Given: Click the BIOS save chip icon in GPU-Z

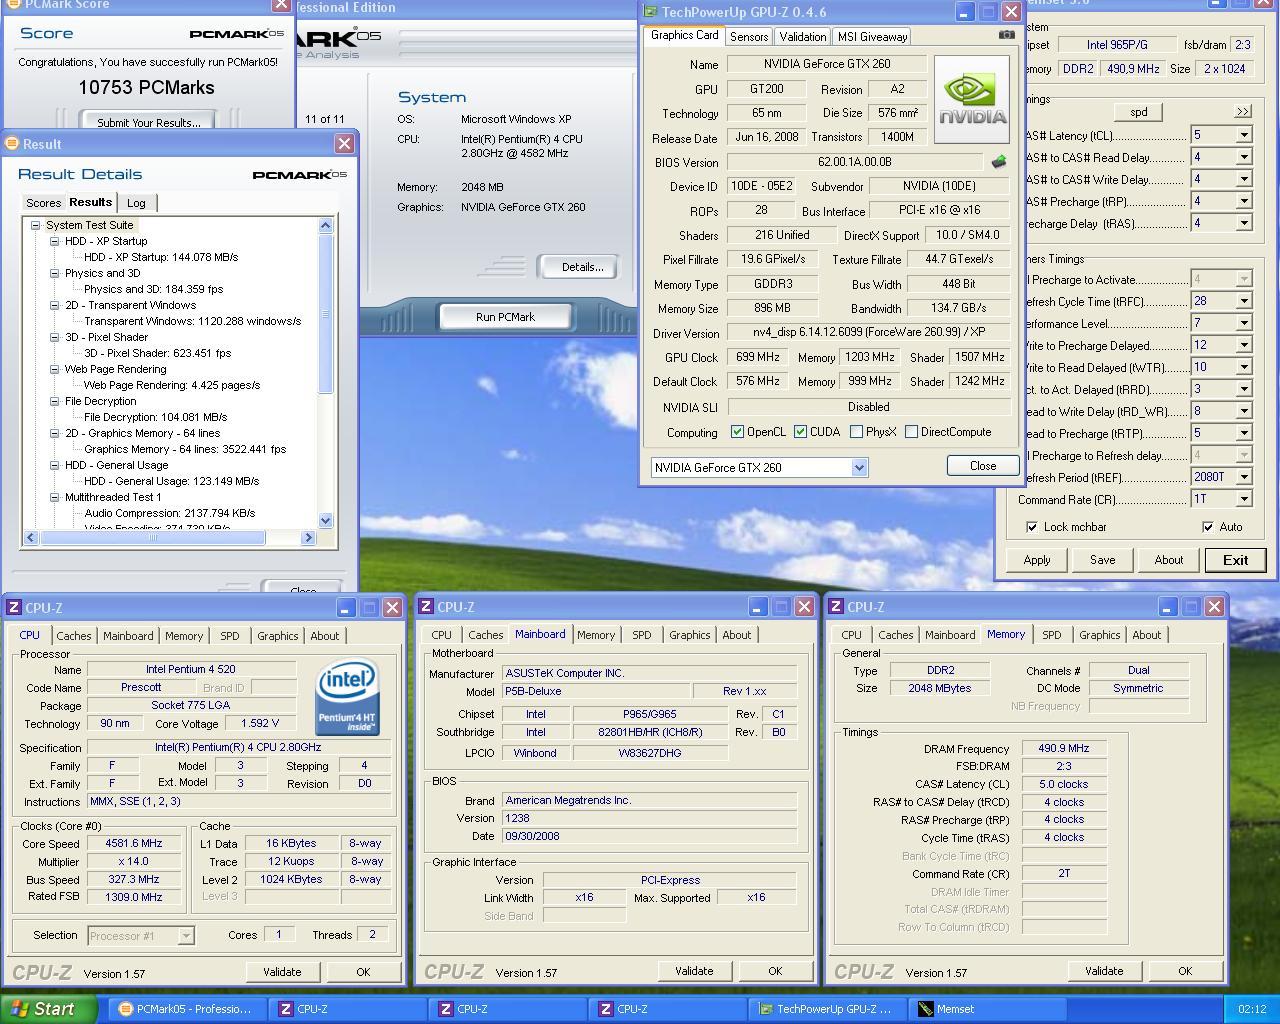Looking at the screenshot, I should coord(998,161).
